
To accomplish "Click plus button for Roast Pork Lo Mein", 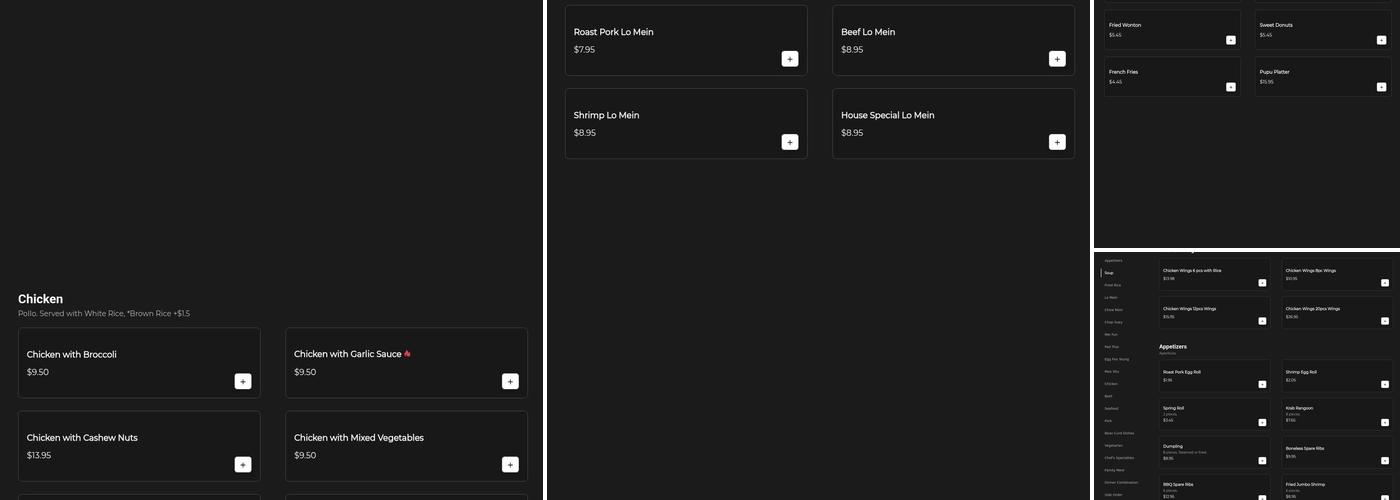I will point(790,59).
